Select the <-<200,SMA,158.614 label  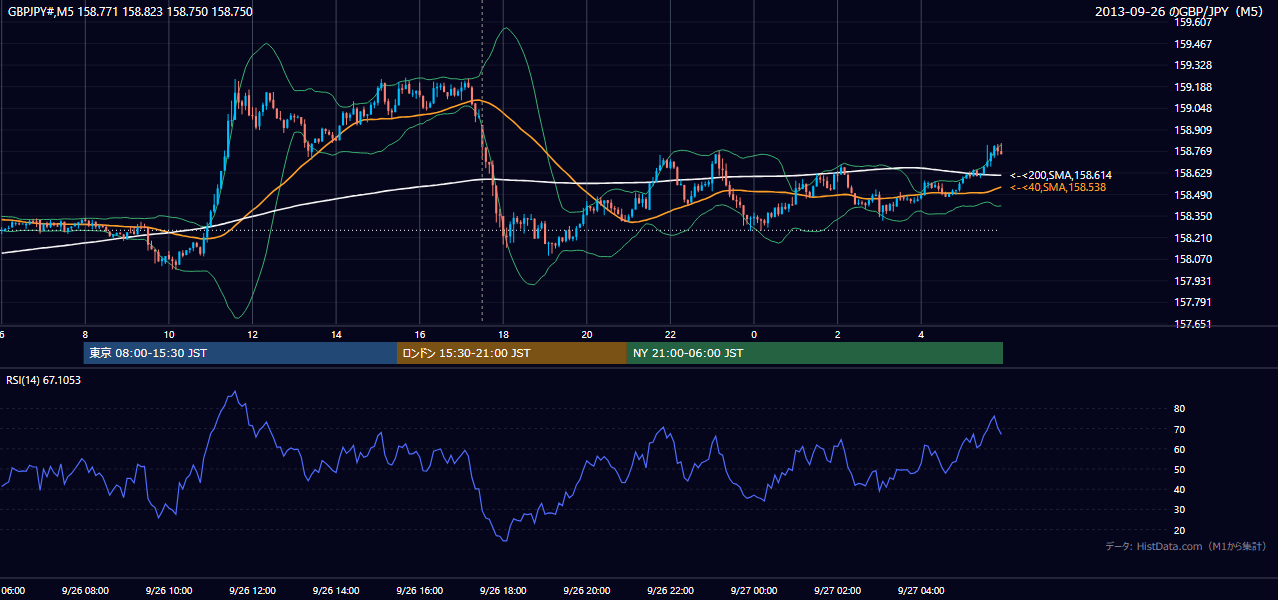[x=1060, y=175]
